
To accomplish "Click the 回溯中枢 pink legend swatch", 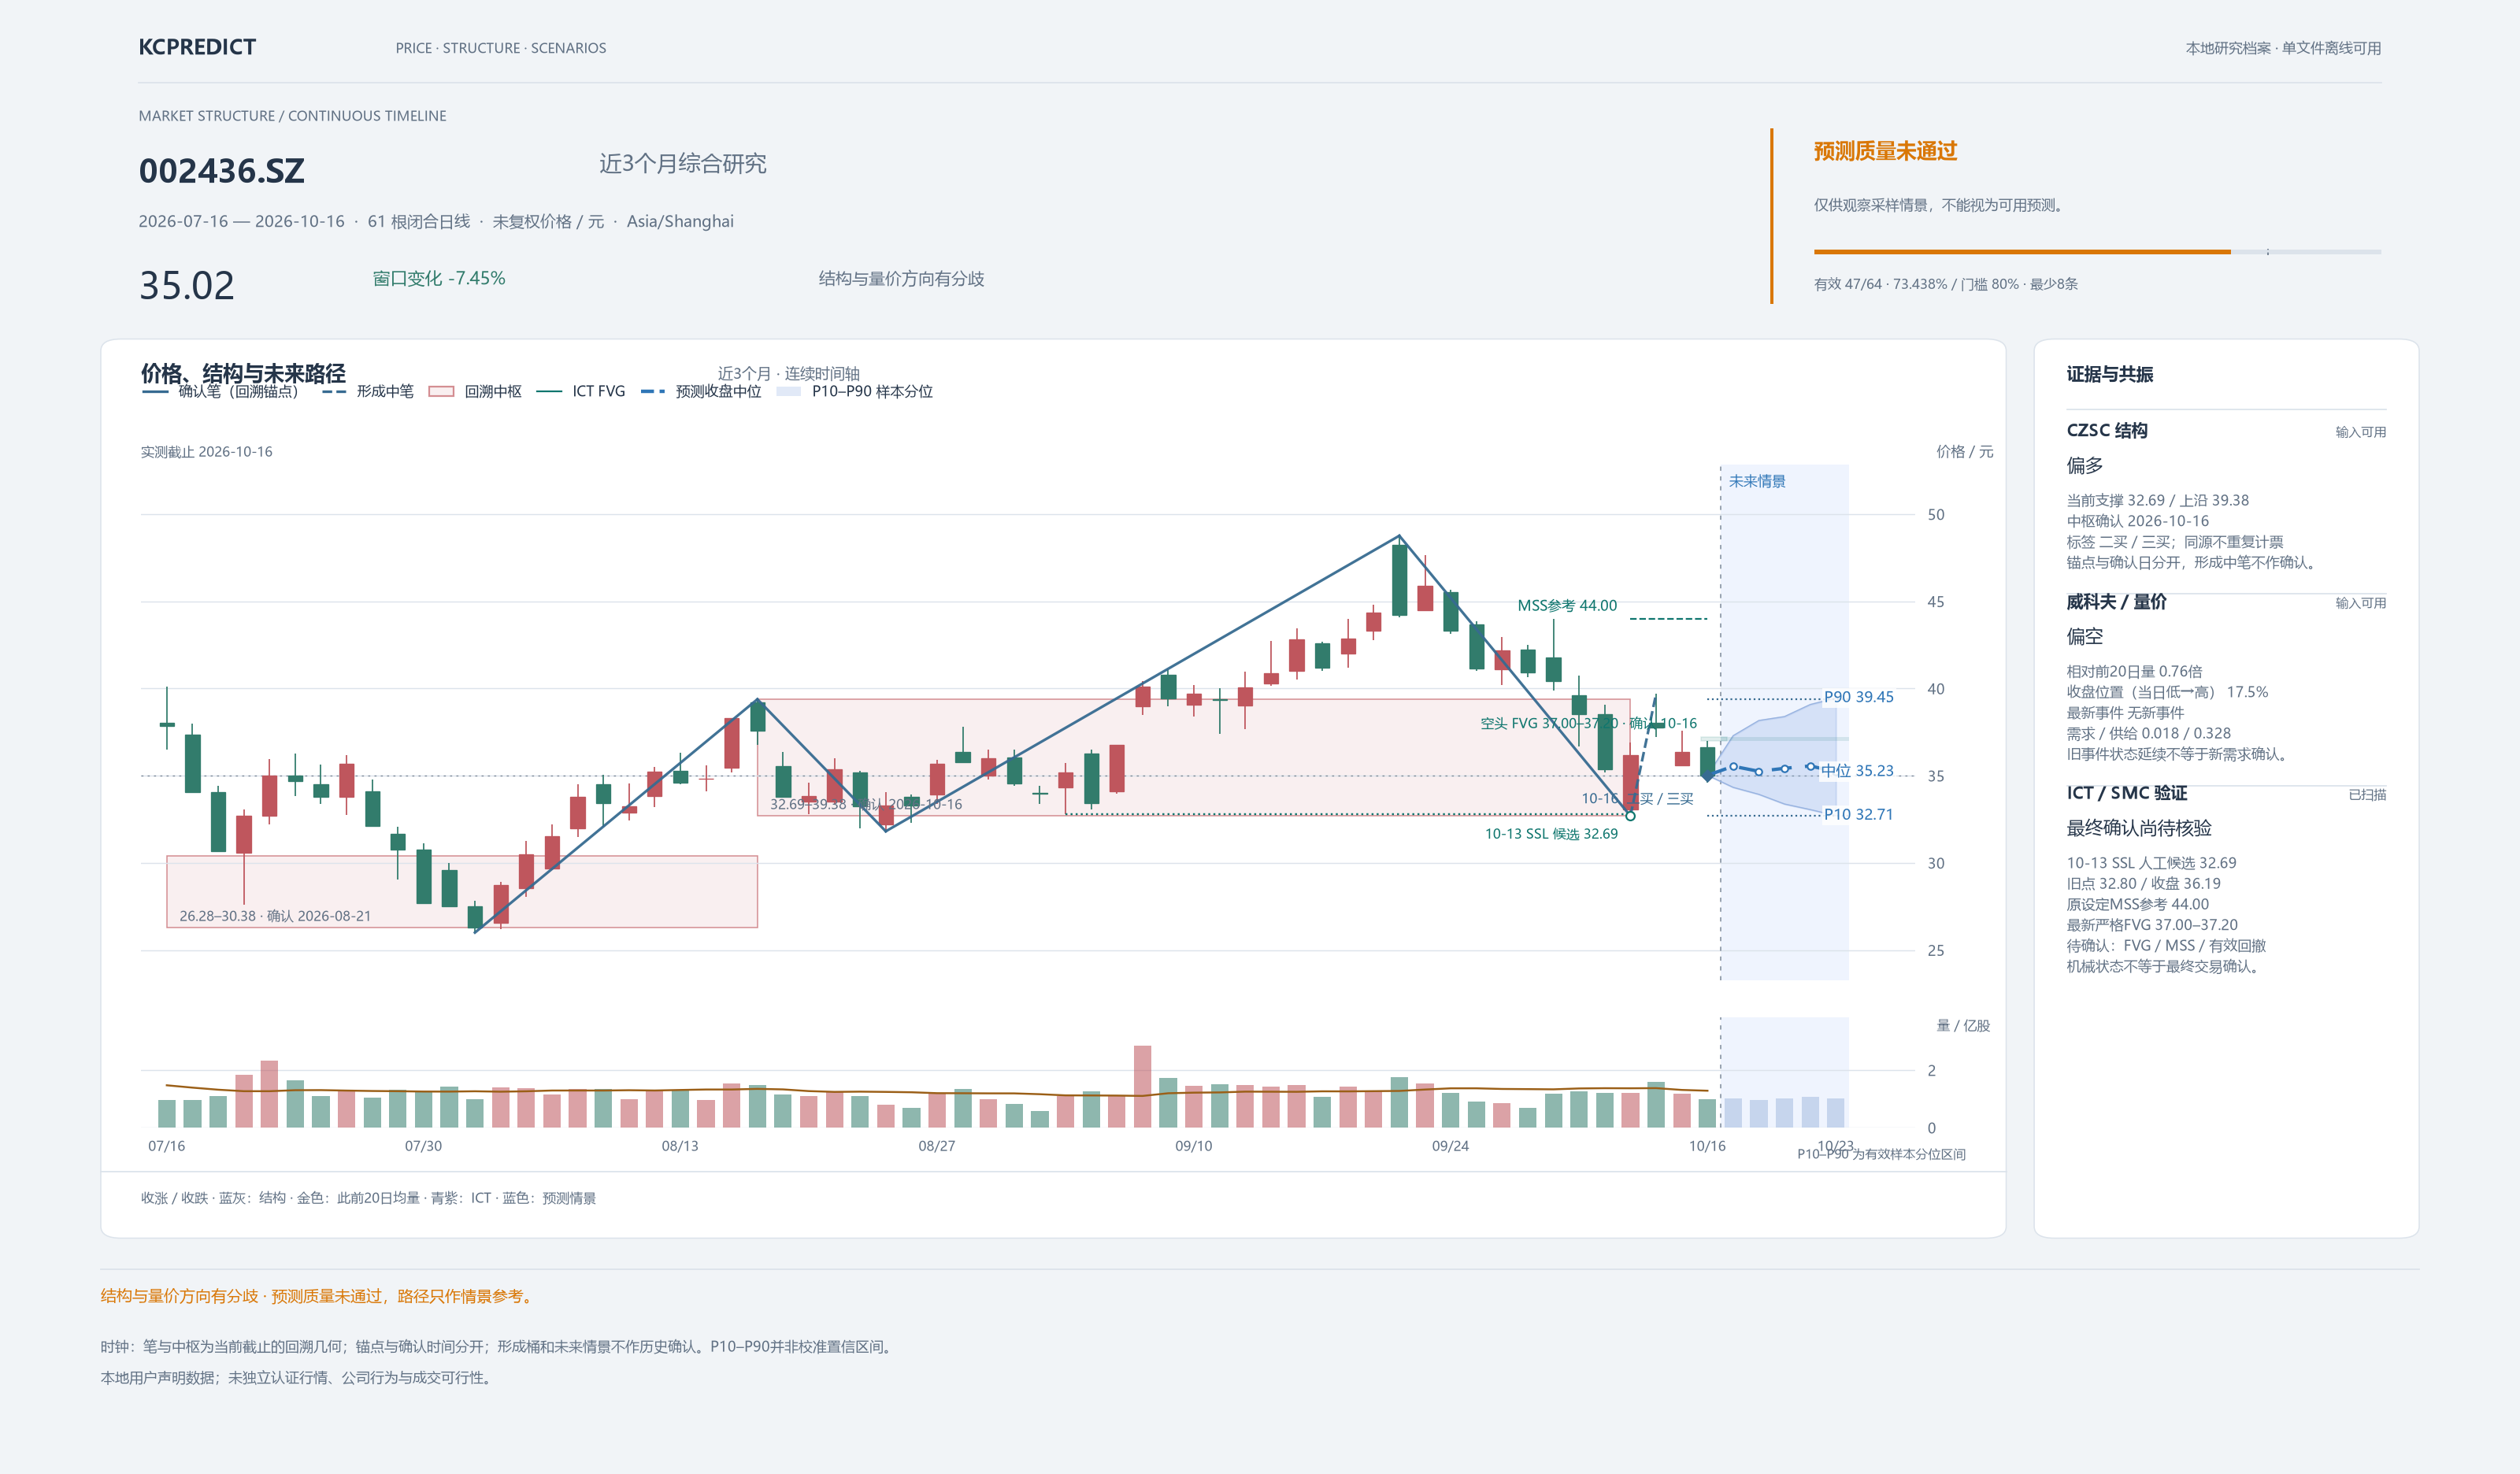I will (x=441, y=391).
